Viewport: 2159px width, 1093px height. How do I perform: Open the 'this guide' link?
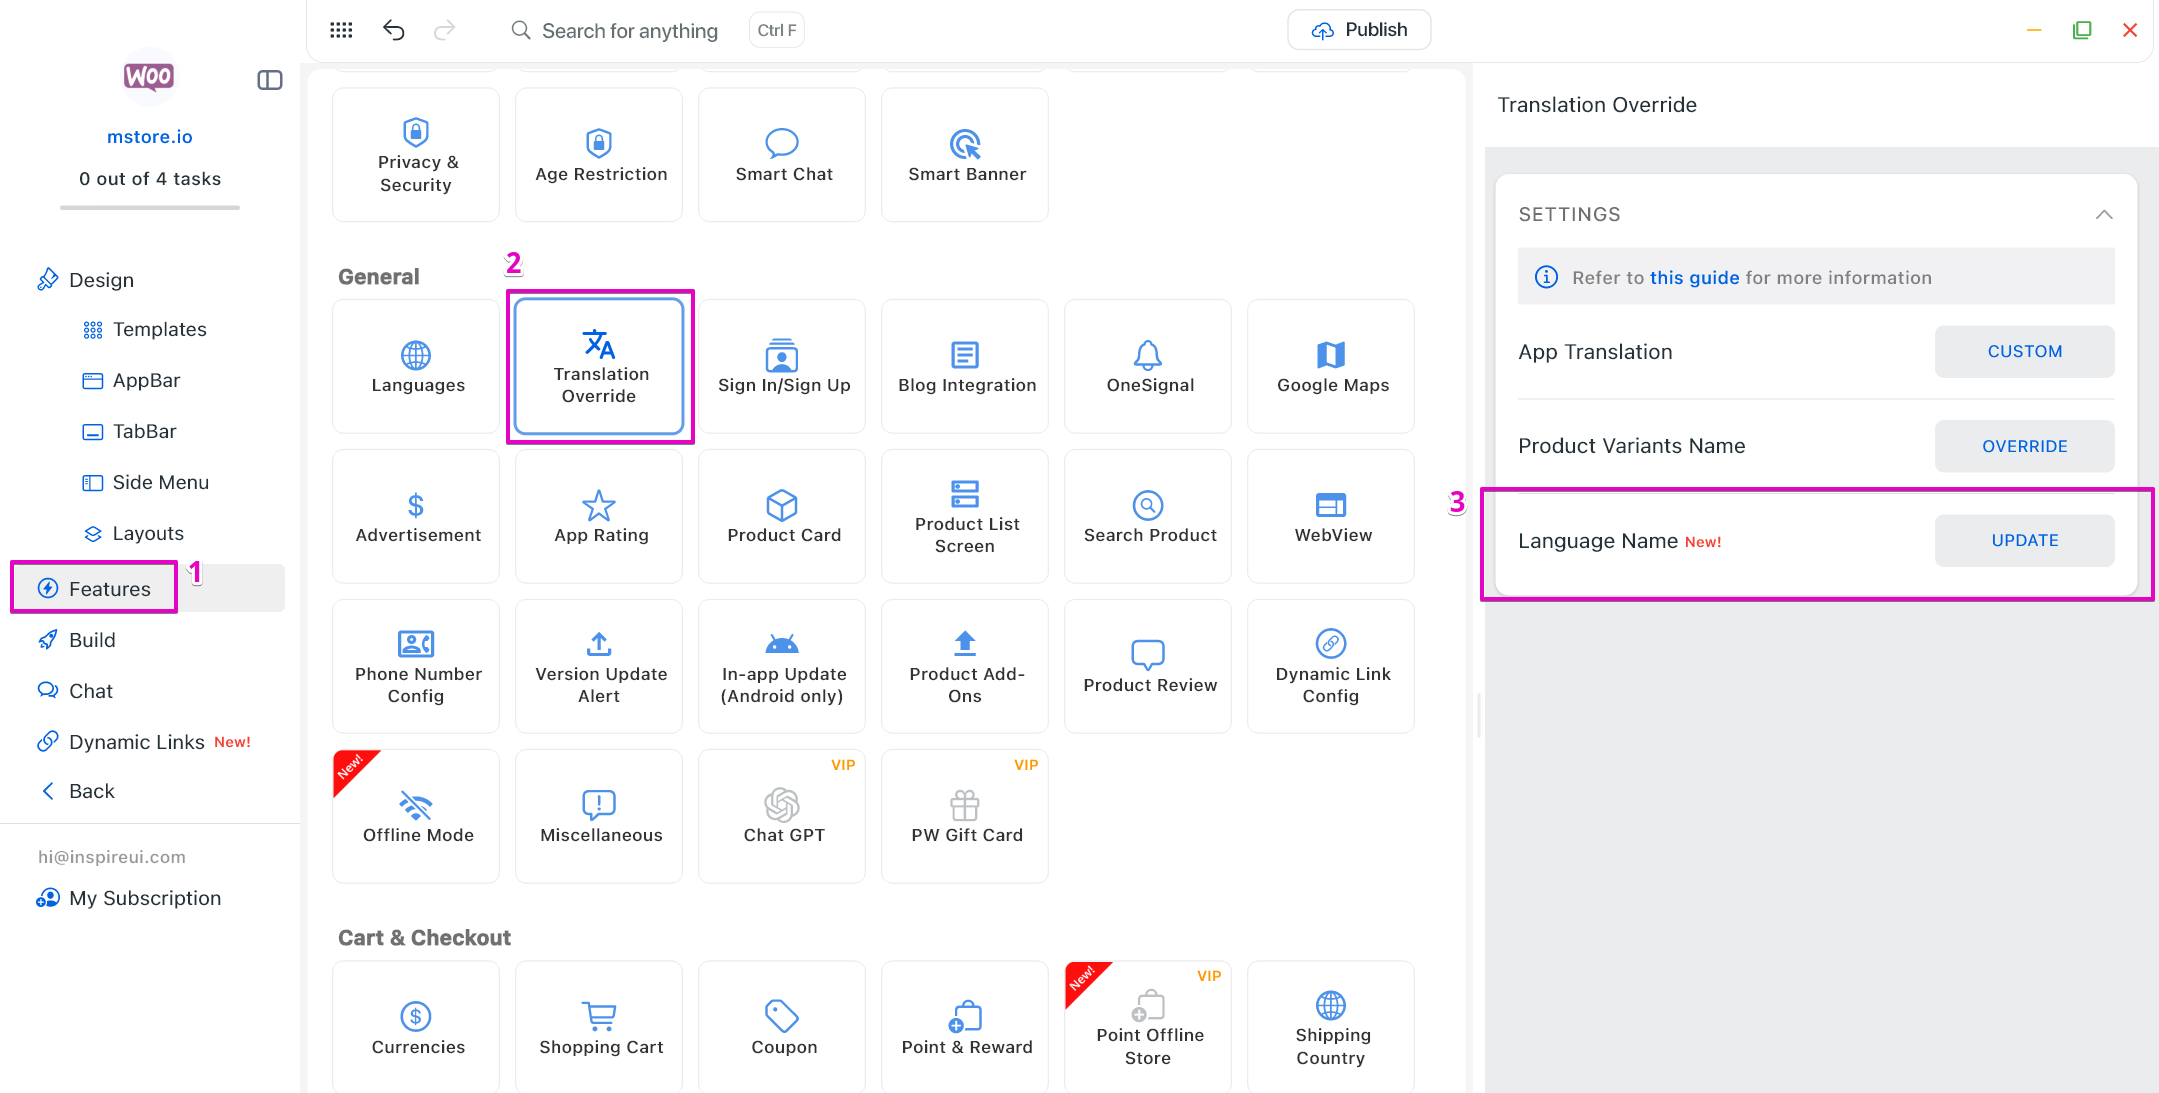(x=1694, y=277)
